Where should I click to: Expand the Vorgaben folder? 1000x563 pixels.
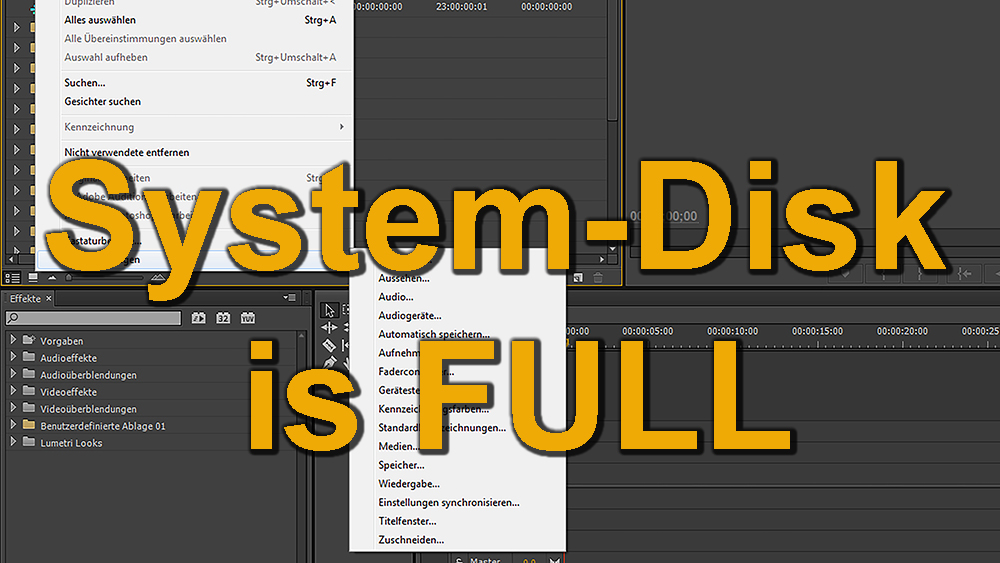point(13,340)
